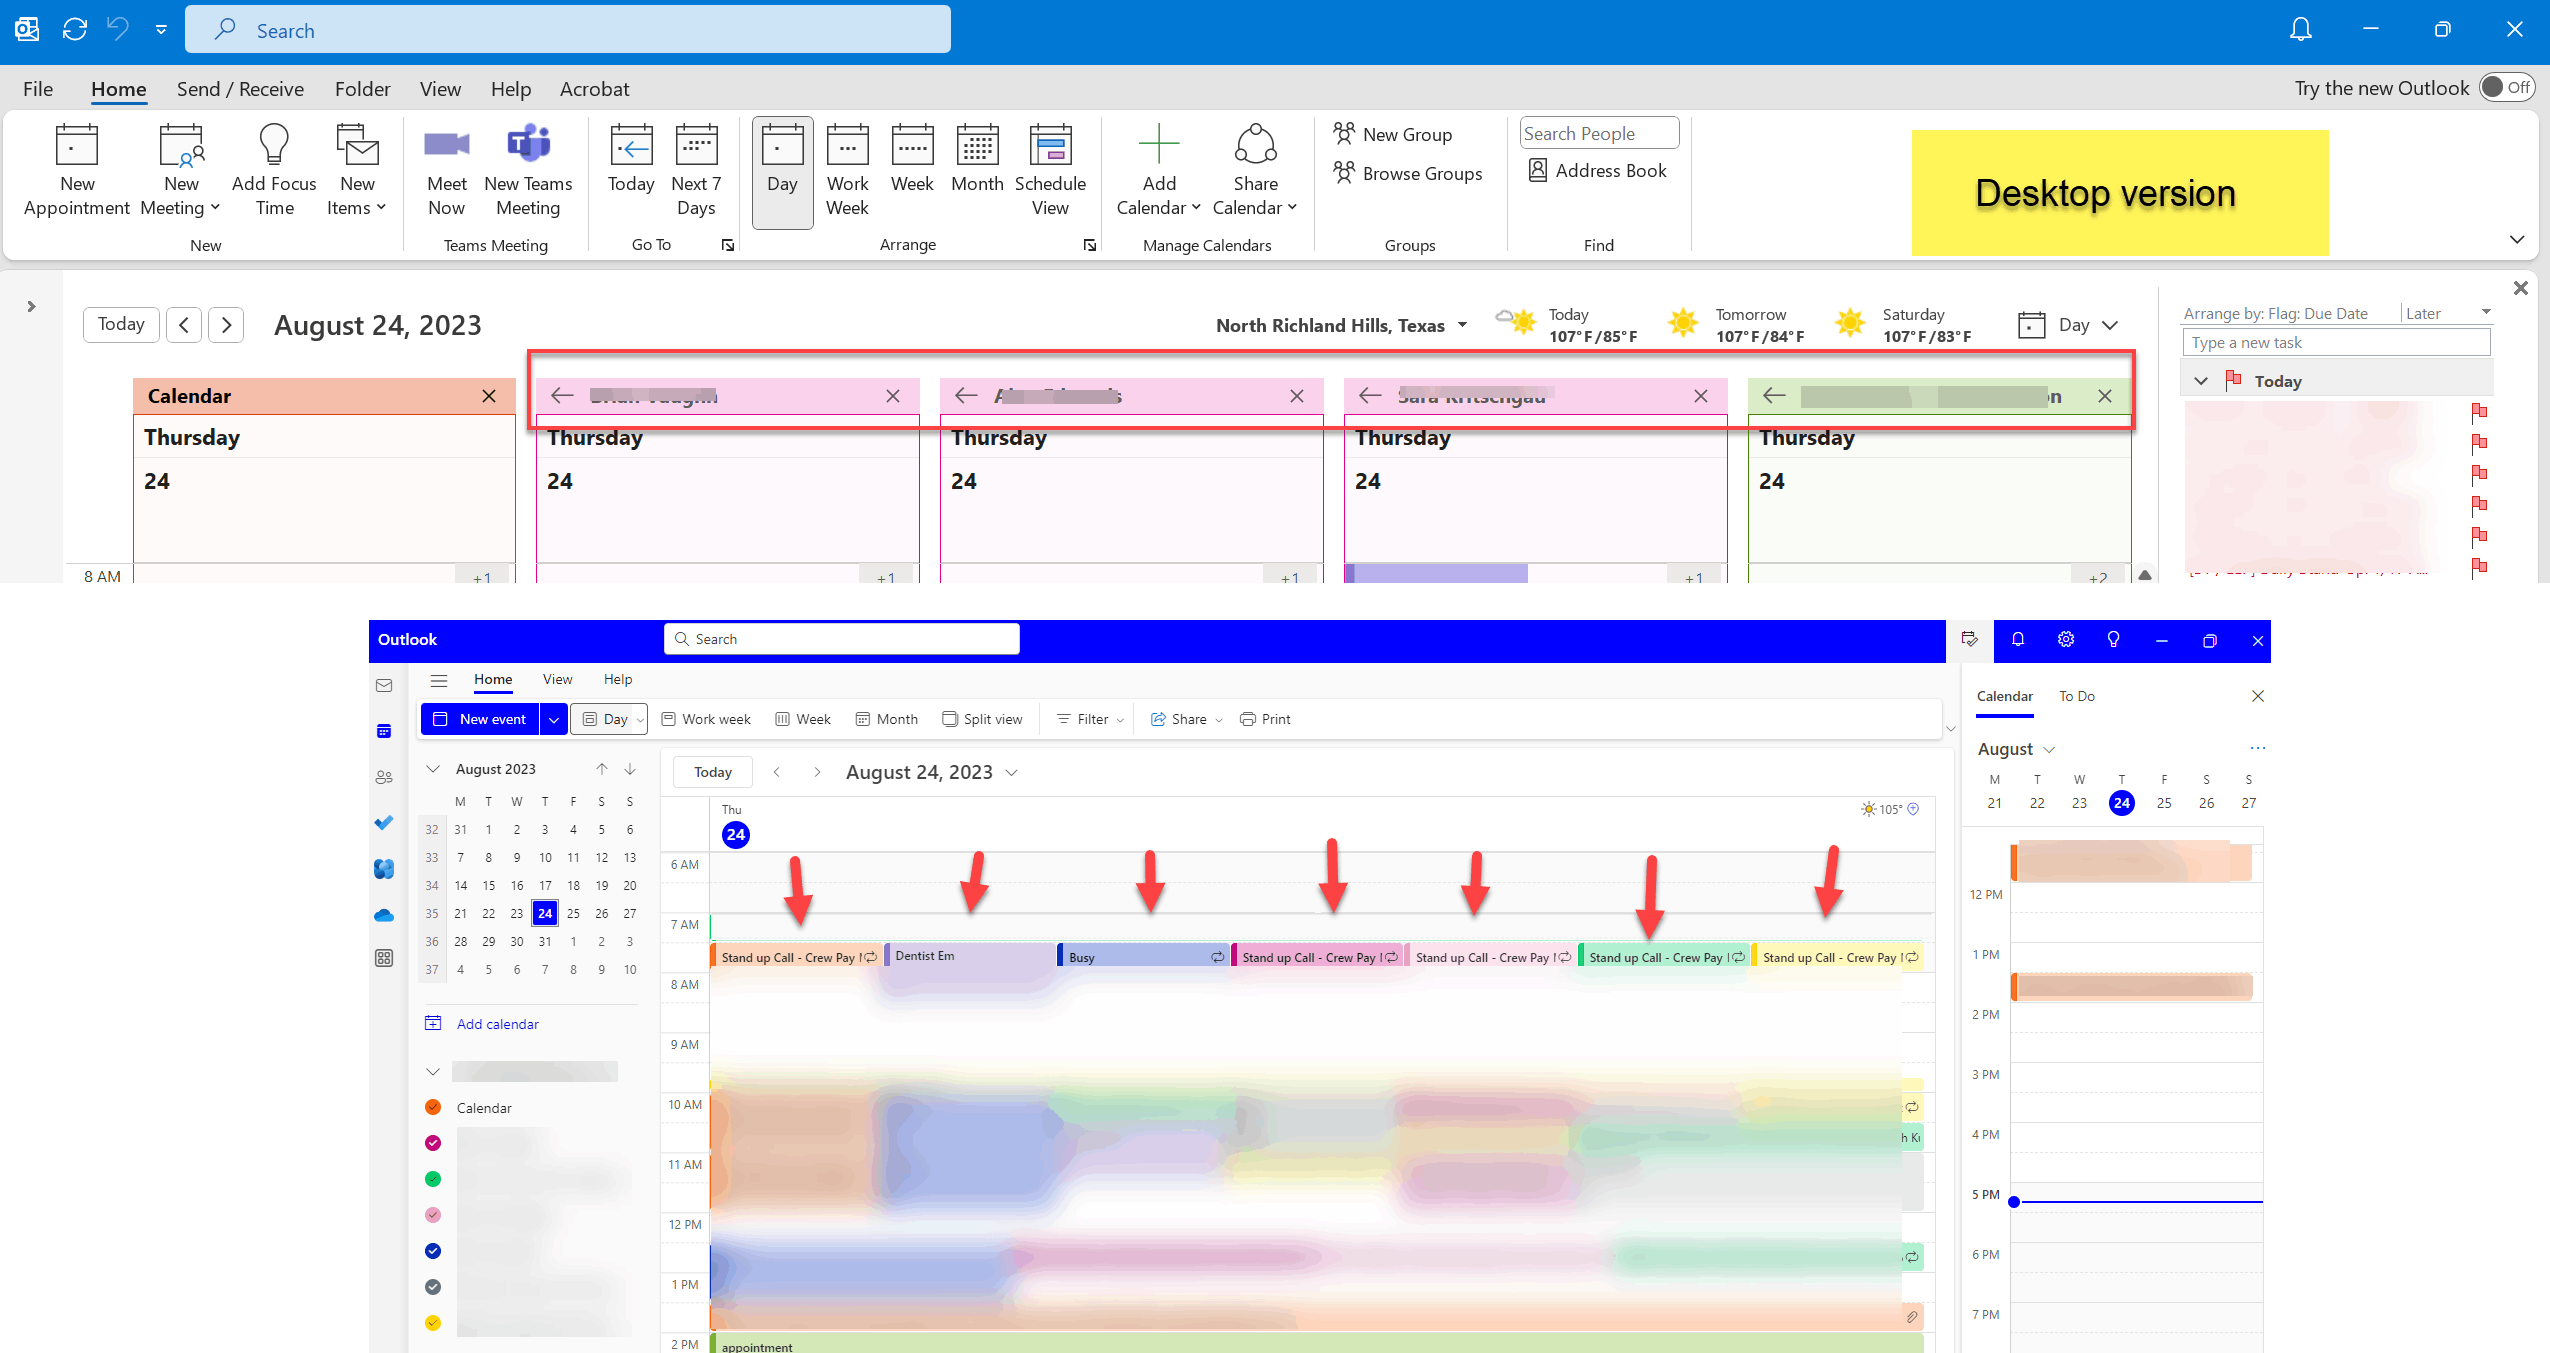Open the To Do tab in the right pane
This screenshot has width=2550, height=1353.
pos(2076,696)
